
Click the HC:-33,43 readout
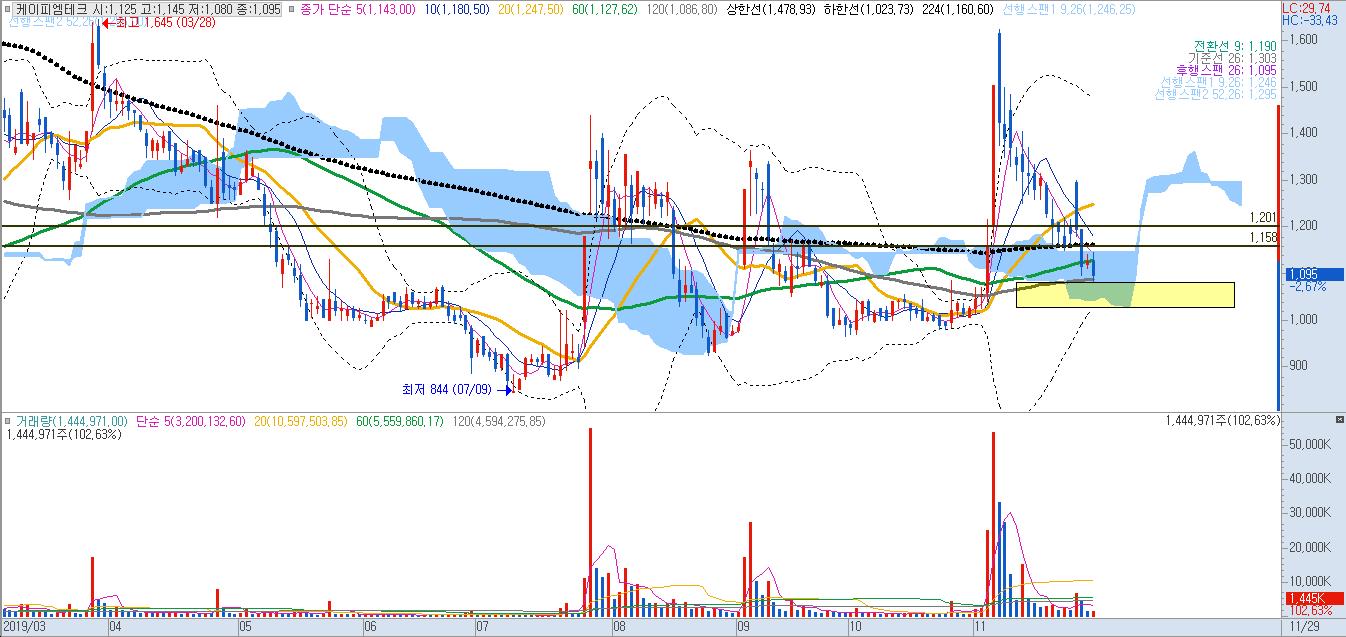1311,19
